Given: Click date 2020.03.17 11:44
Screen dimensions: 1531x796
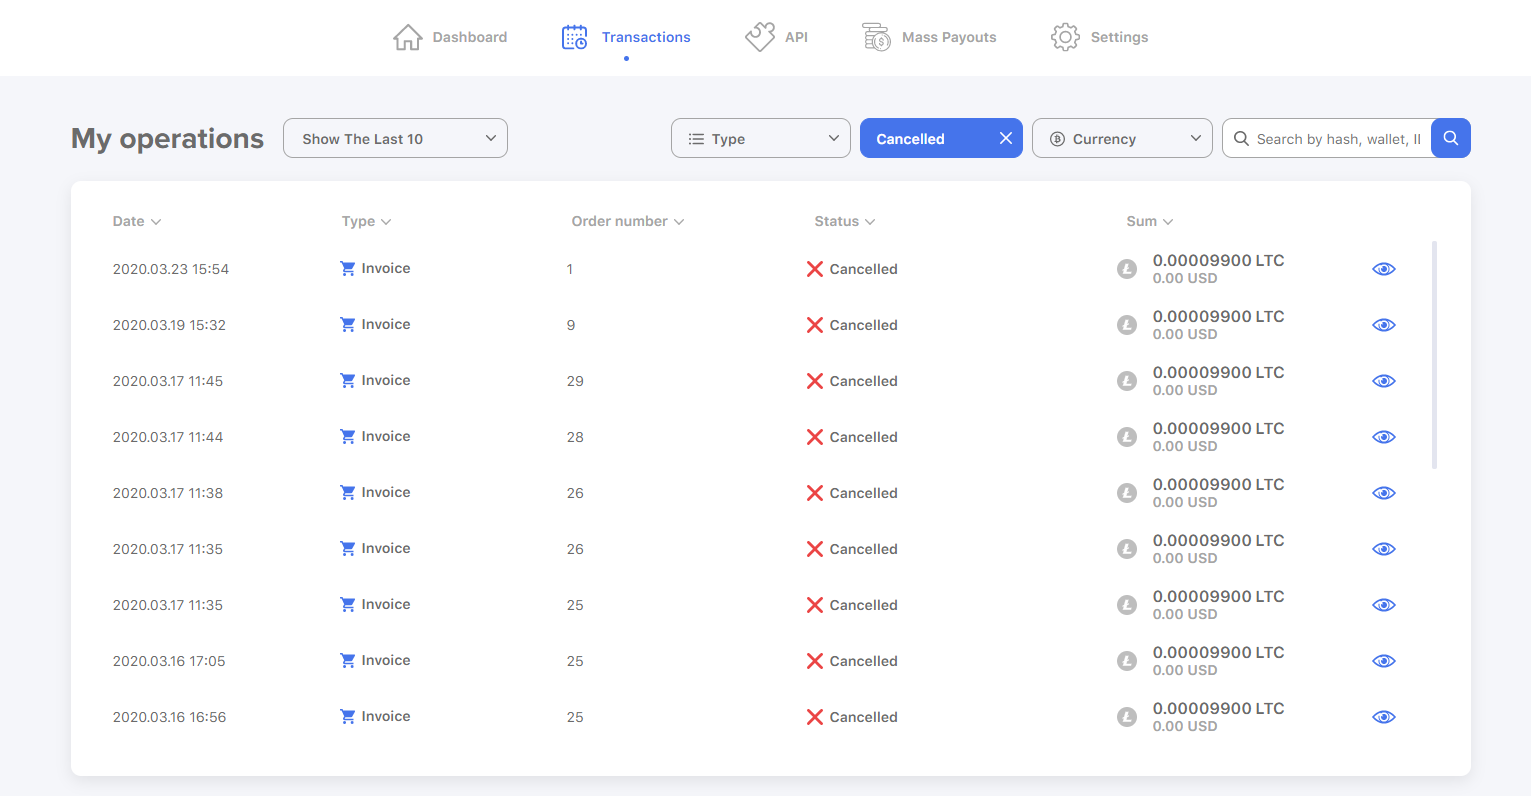Looking at the screenshot, I should (x=168, y=437).
